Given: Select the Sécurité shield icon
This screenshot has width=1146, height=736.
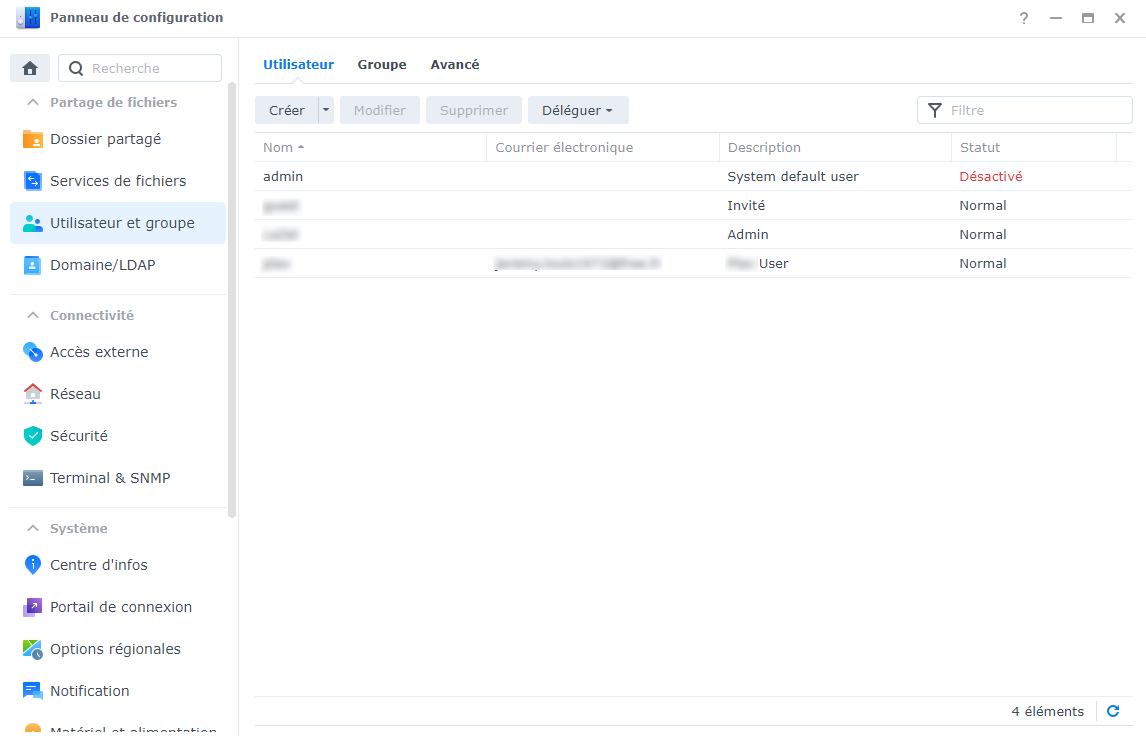Looking at the screenshot, I should coord(33,436).
